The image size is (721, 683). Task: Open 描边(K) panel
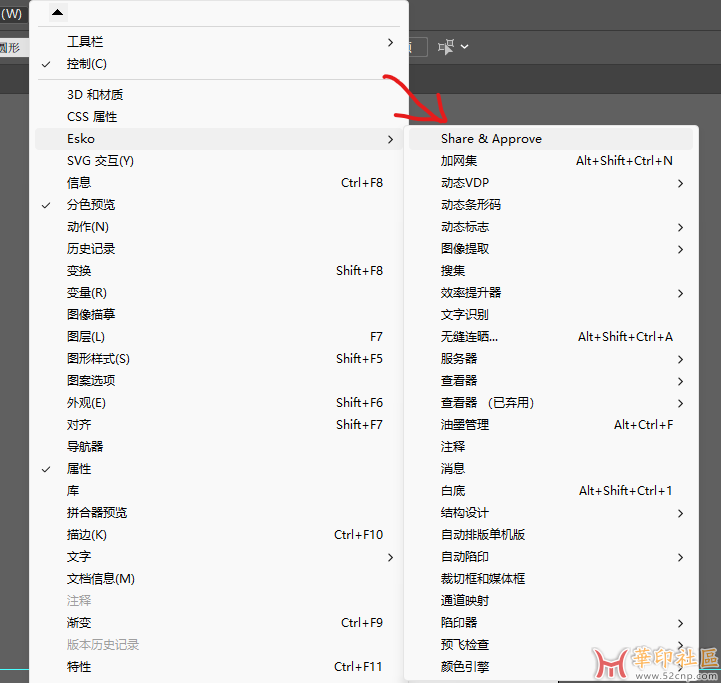219,534
